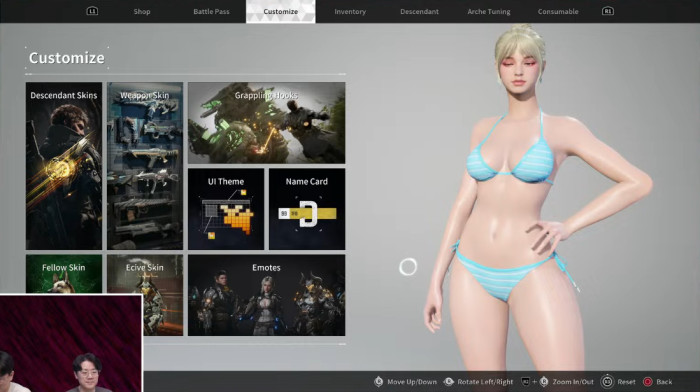Select the Weapon Skin tile
Viewport: 700px width, 392px height.
145,166
